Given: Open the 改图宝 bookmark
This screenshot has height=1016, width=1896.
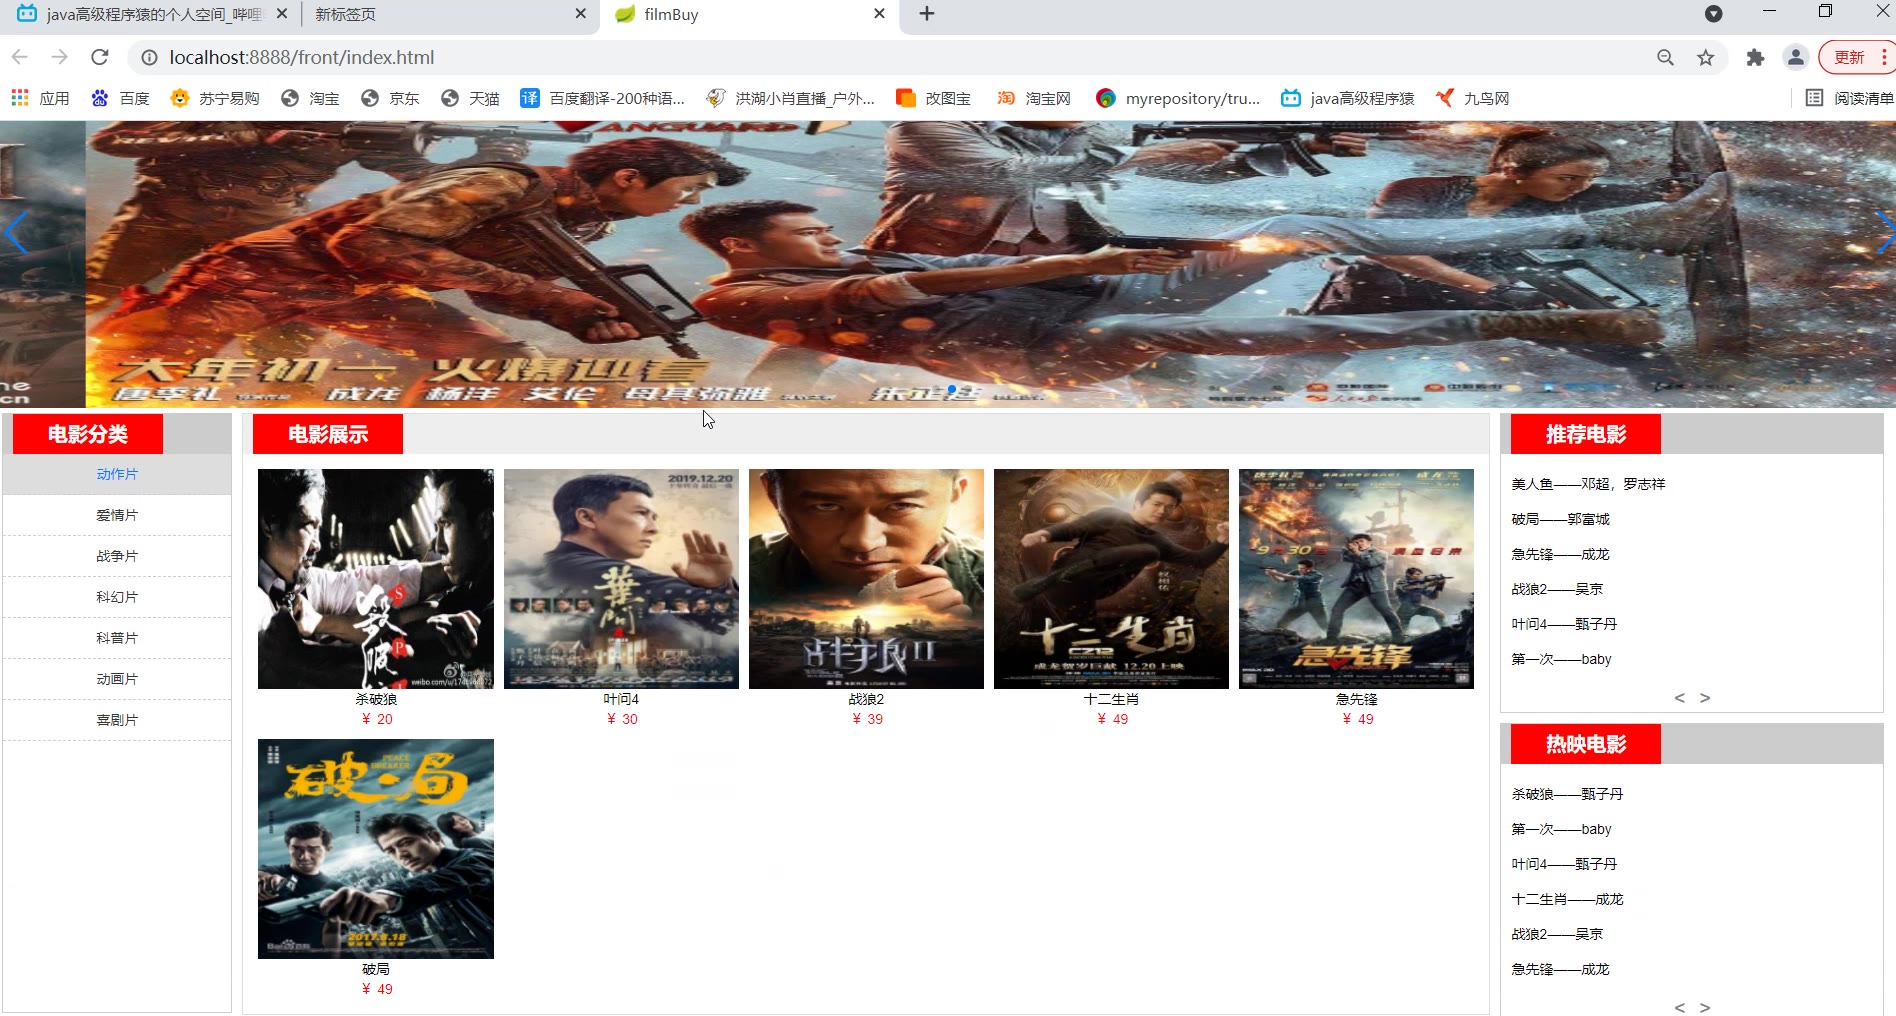Looking at the screenshot, I should click(x=934, y=98).
